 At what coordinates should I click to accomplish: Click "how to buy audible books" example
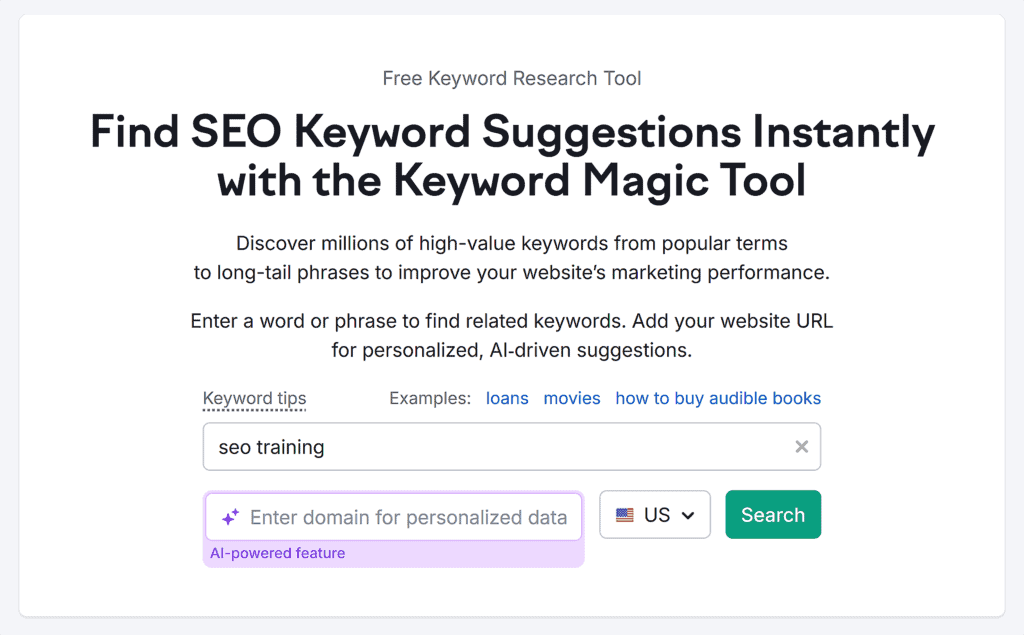[x=718, y=398]
